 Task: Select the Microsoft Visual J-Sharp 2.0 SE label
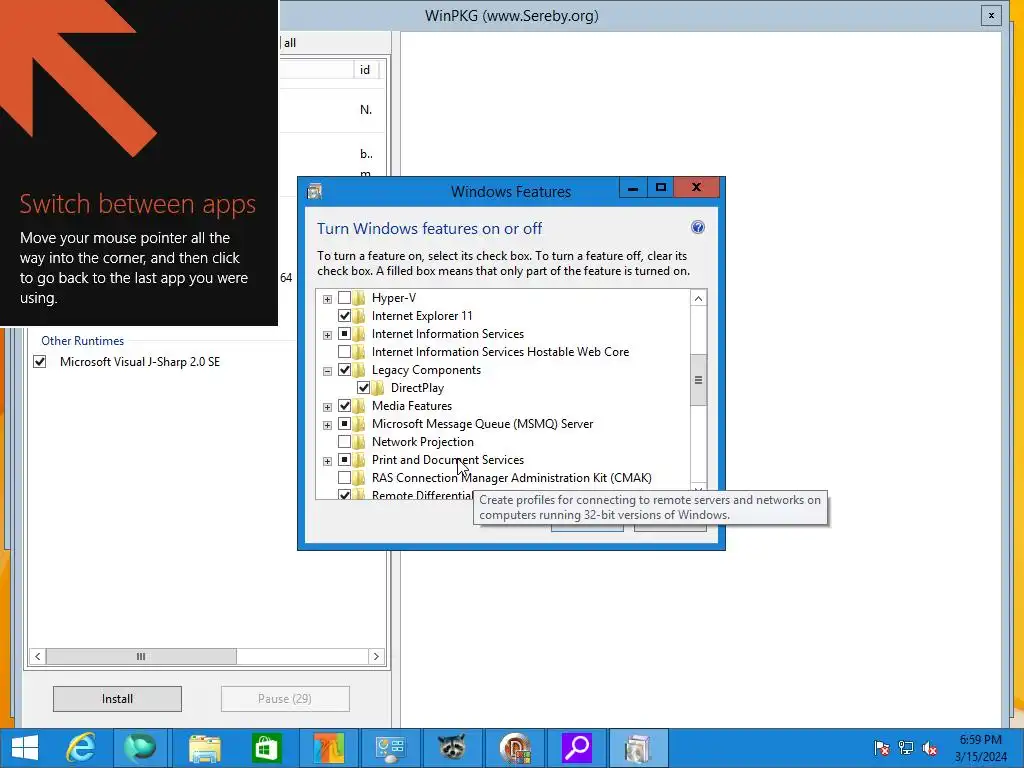point(140,362)
